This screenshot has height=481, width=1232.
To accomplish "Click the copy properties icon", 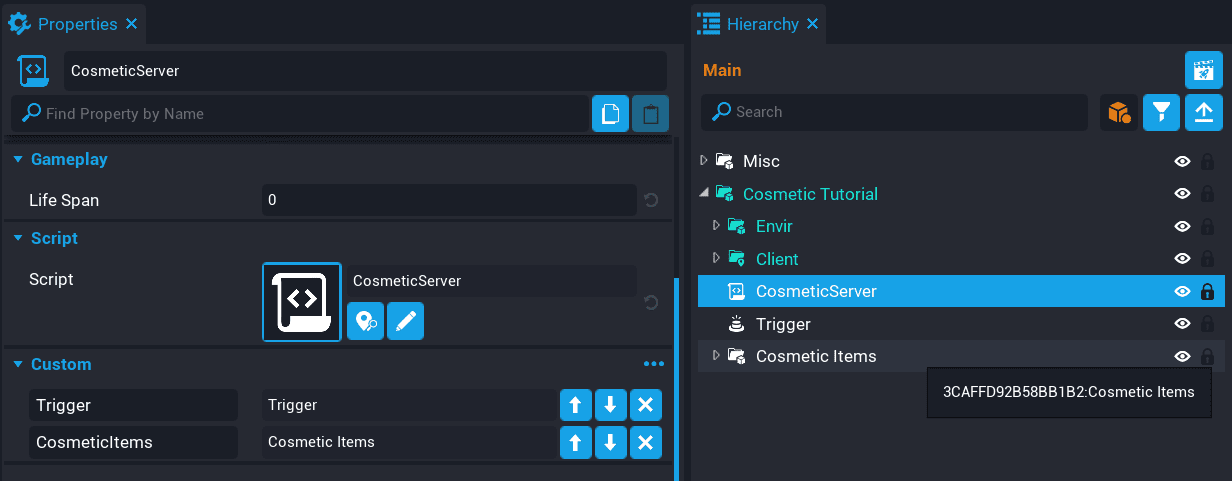I will (x=610, y=114).
